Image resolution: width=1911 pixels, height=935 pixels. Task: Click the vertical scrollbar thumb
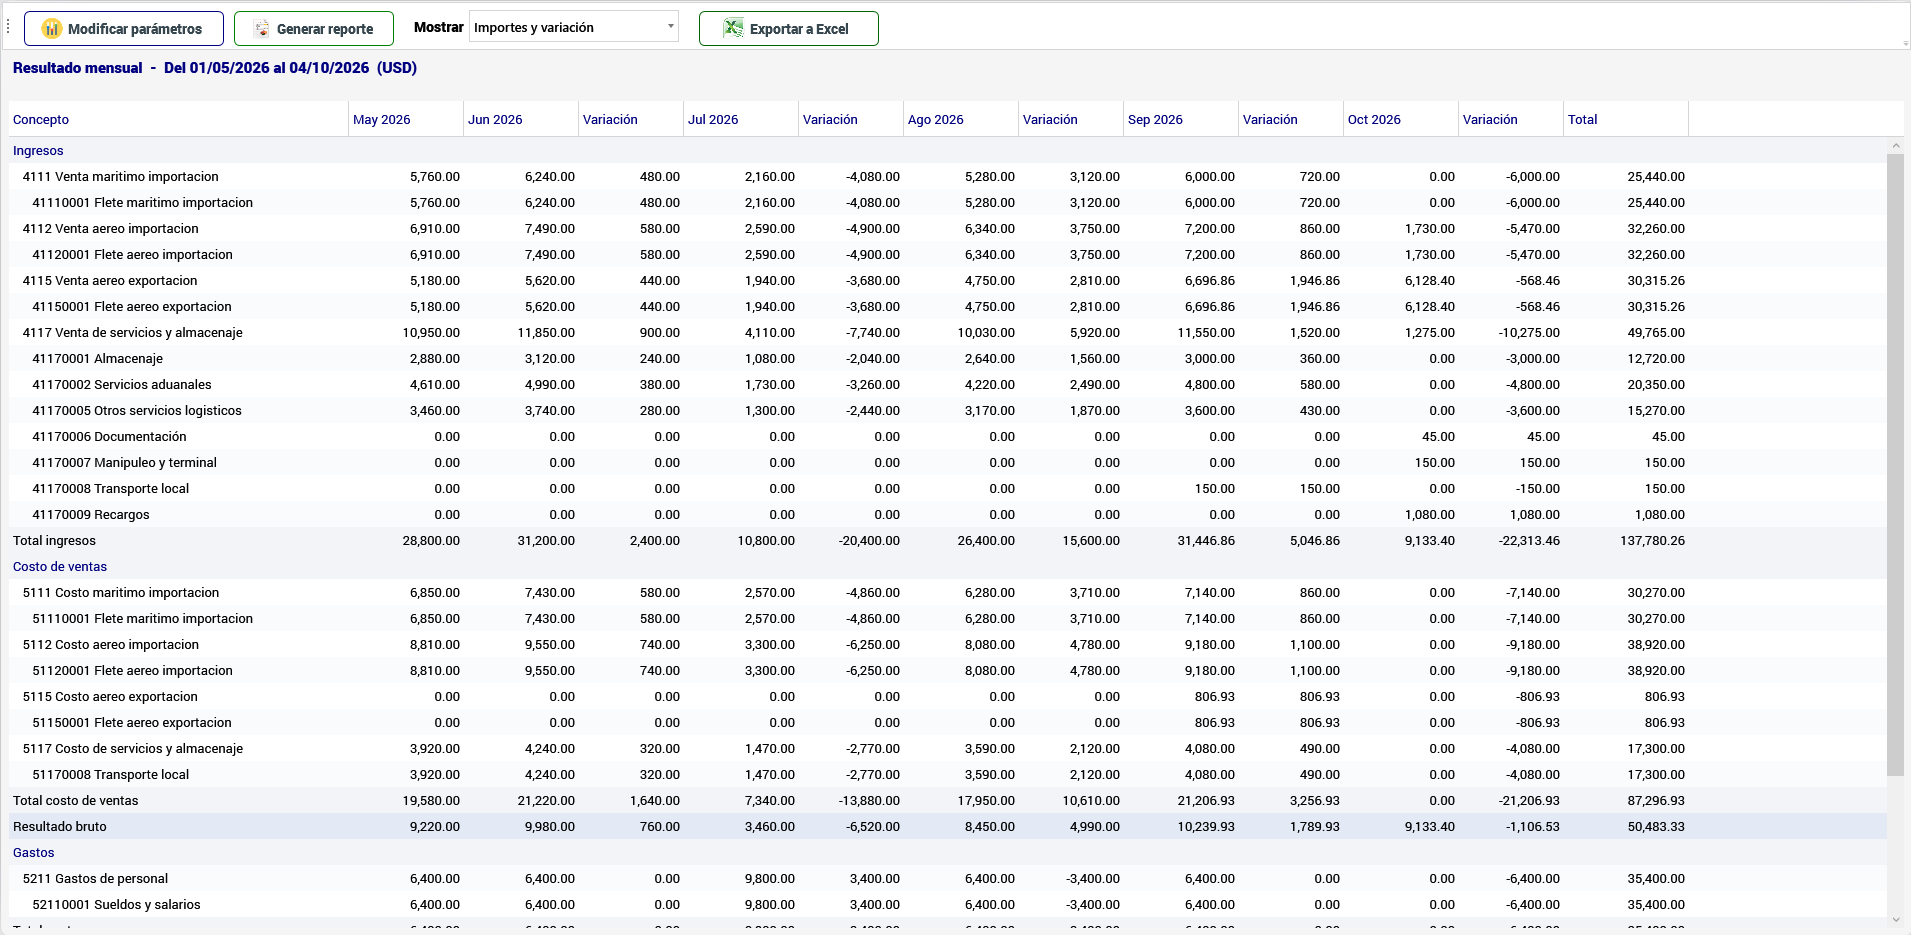pos(1895,465)
